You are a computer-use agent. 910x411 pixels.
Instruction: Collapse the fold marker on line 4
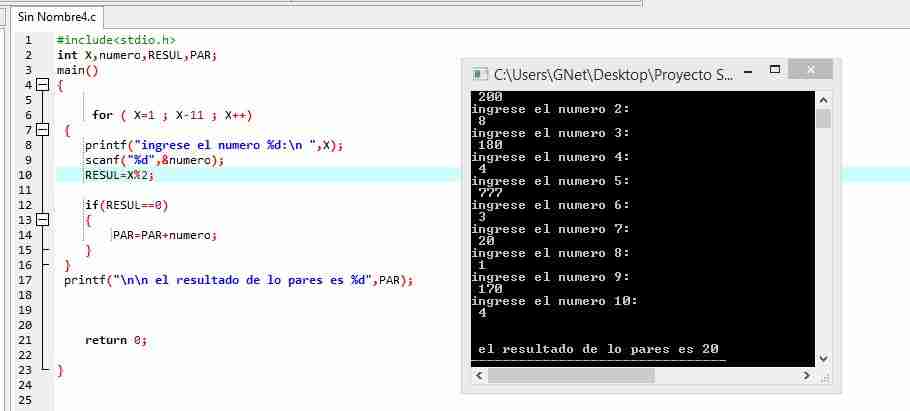[42, 85]
